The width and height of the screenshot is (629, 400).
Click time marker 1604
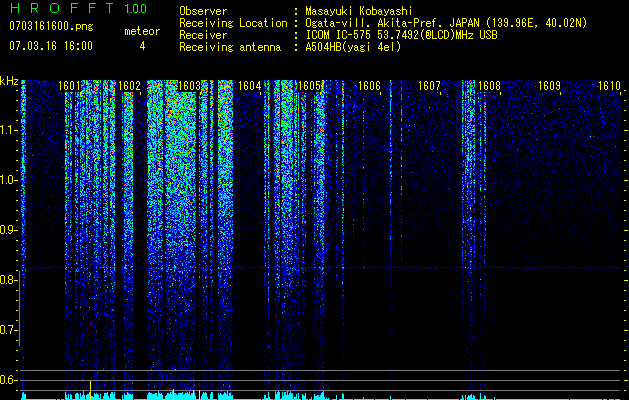click(250, 86)
